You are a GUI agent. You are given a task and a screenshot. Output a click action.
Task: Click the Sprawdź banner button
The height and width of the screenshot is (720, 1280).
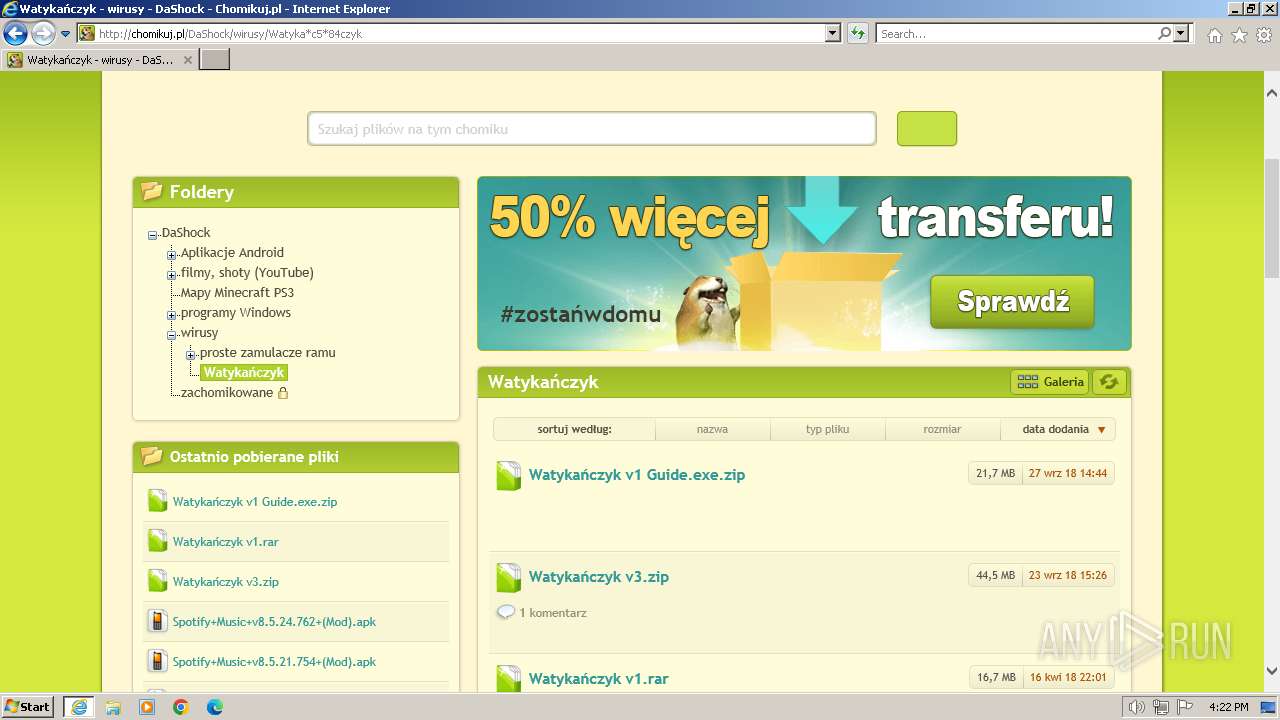[x=1012, y=301]
